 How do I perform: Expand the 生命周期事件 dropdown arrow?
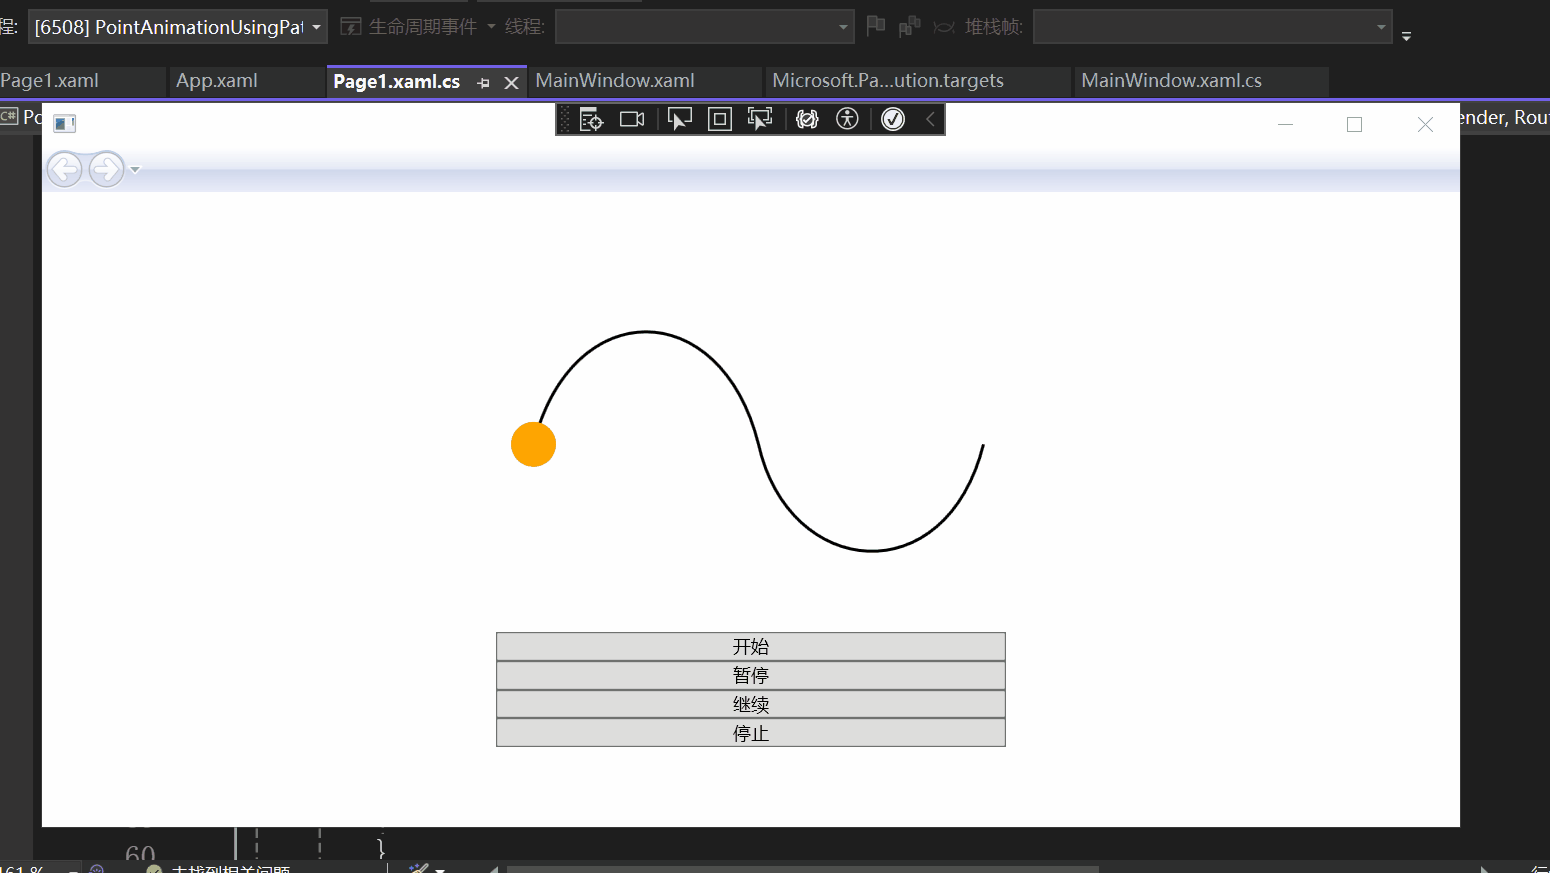pyautogui.click(x=491, y=27)
